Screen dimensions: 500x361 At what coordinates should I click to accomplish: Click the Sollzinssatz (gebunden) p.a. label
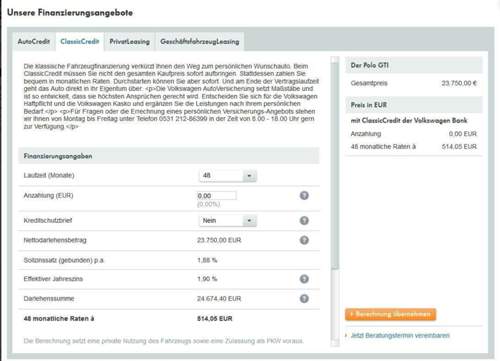[64, 260]
